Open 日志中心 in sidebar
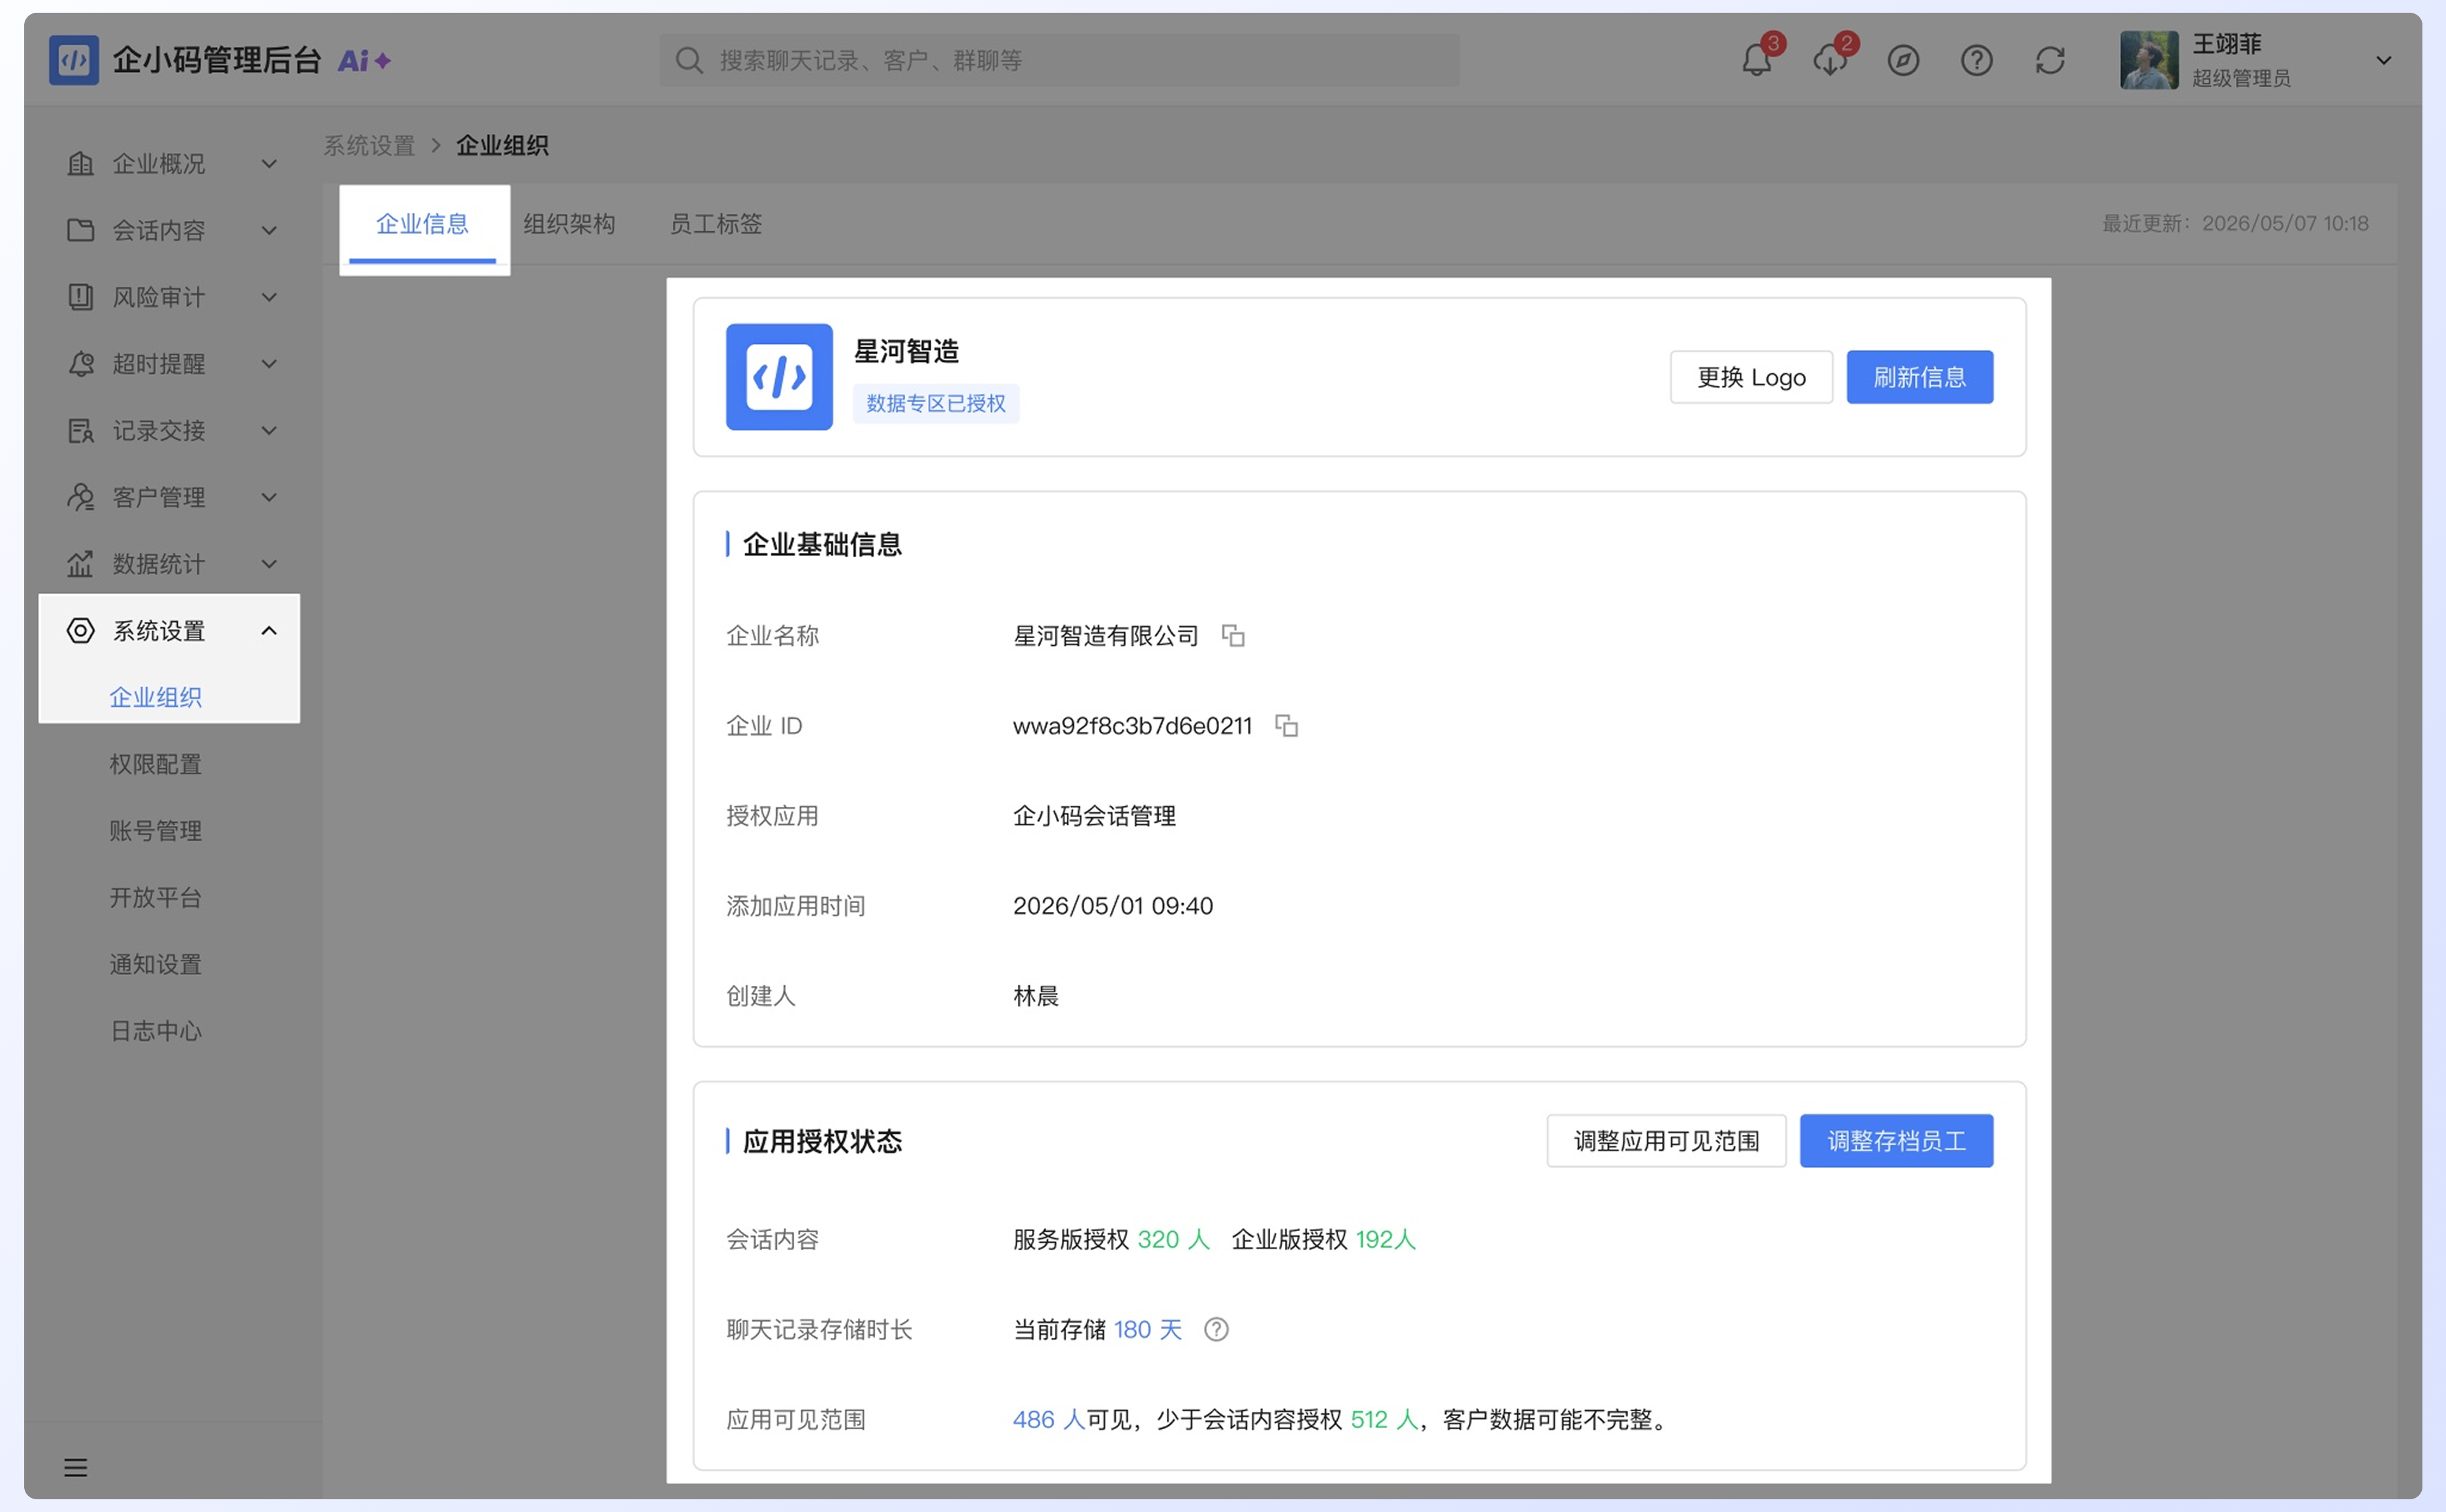2446x1512 pixels. click(x=156, y=1030)
